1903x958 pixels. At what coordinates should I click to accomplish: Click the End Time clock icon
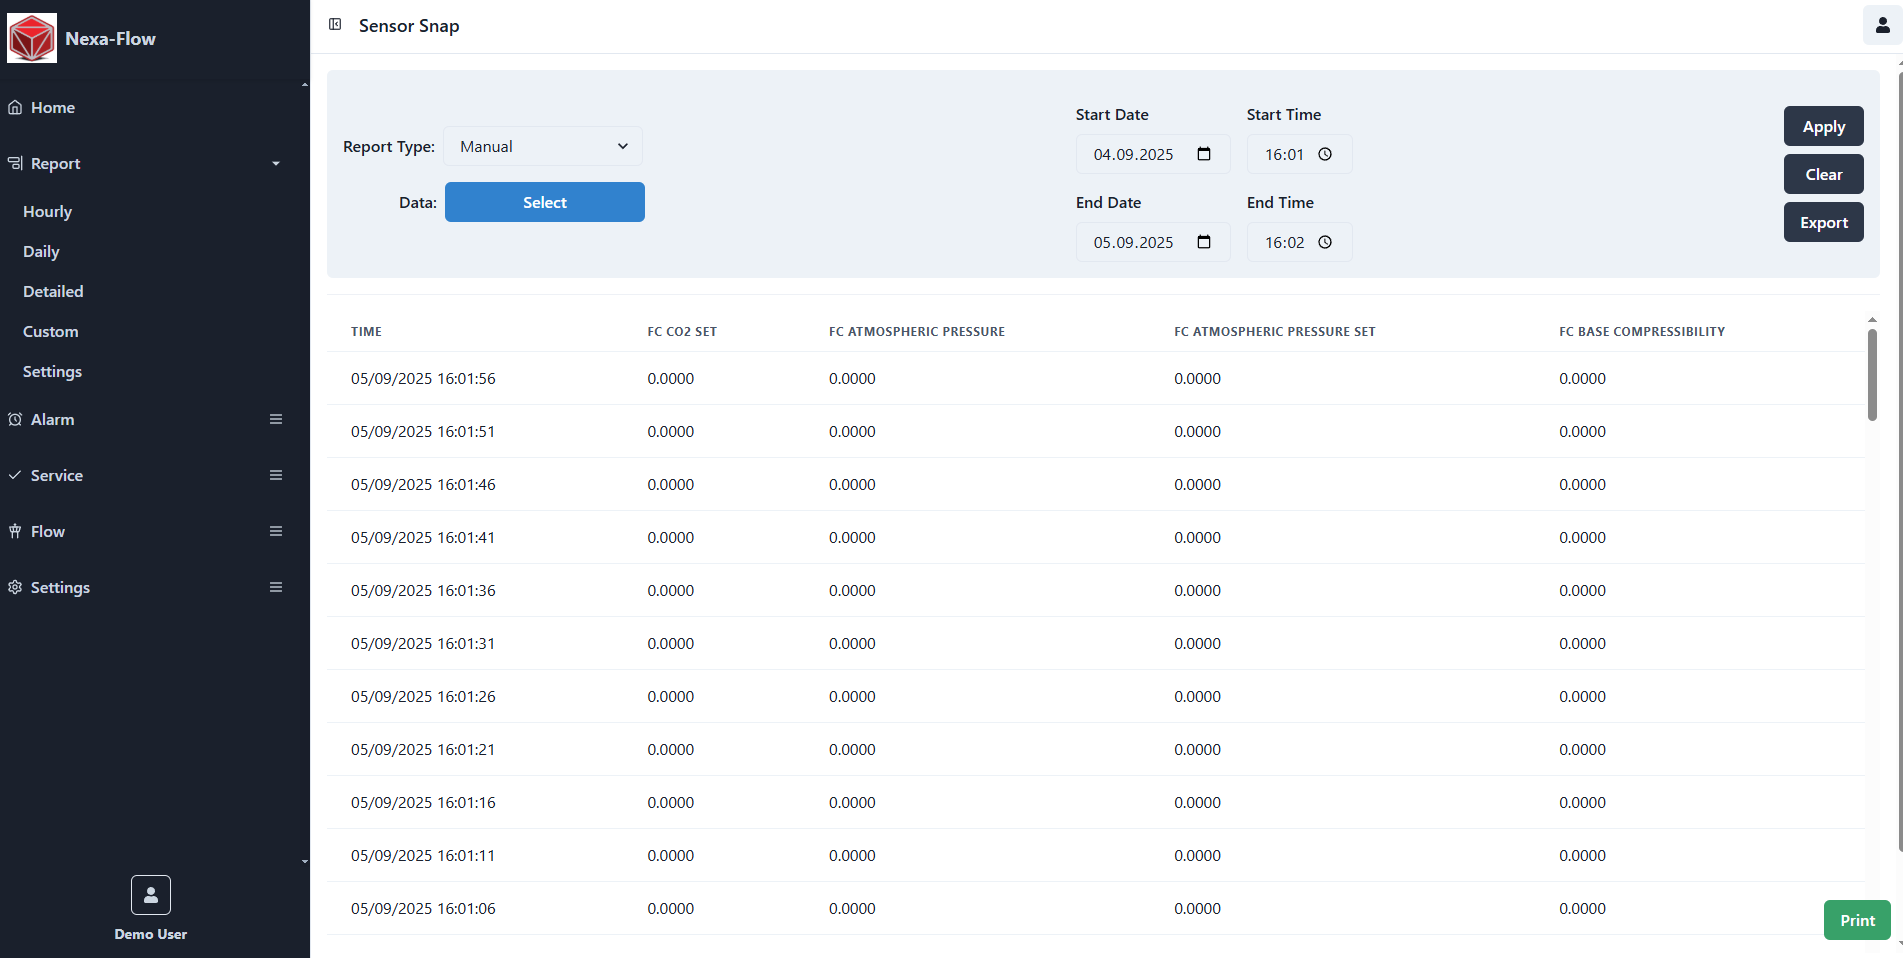[x=1325, y=242]
